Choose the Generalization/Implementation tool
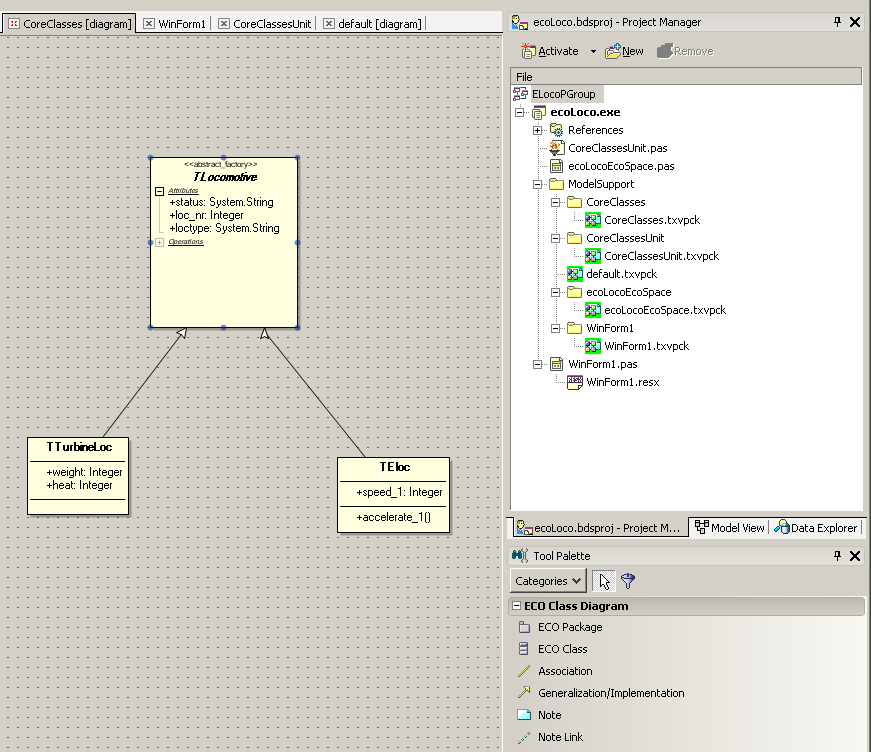 [524, 693]
